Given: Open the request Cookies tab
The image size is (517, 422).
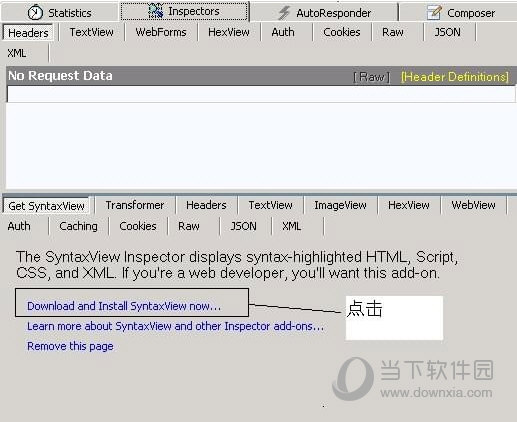Looking at the screenshot, I should coord(342,32).
